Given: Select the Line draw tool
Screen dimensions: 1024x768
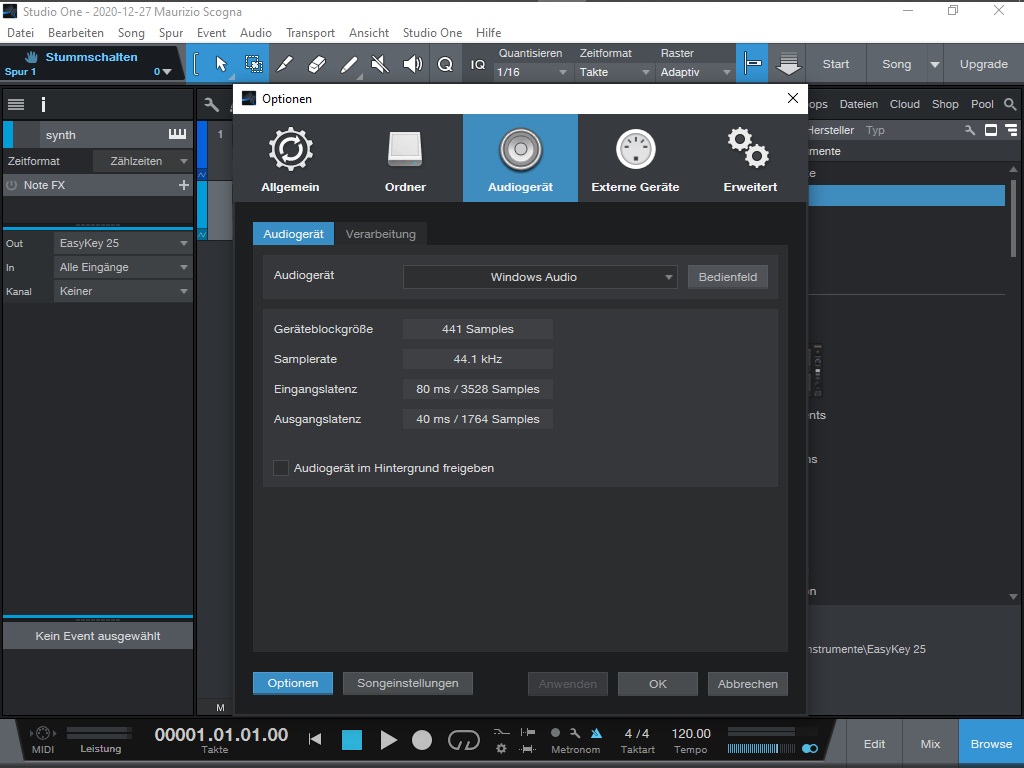Looking at the screenshot, I should [349, 64].
